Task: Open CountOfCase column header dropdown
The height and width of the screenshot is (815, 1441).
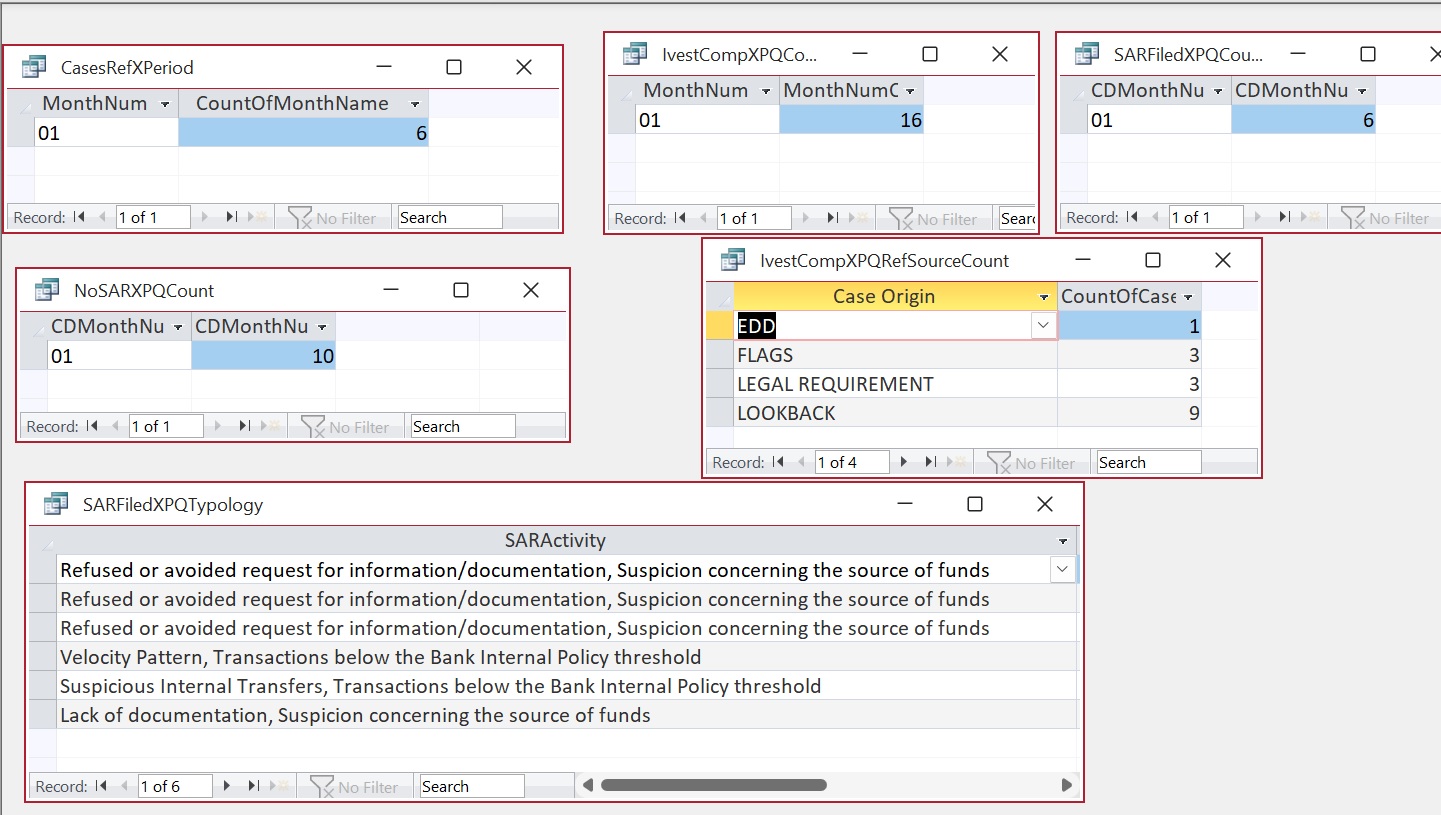Action: coord(1188,297)
